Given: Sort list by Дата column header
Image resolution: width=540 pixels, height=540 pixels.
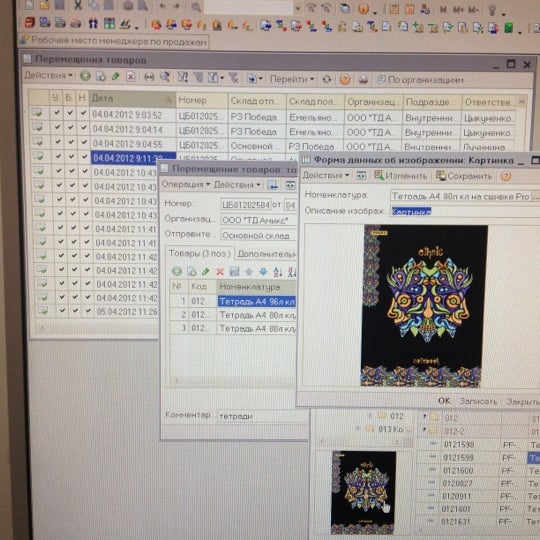Looking at the screenshot, I should (x=132, y=98).
